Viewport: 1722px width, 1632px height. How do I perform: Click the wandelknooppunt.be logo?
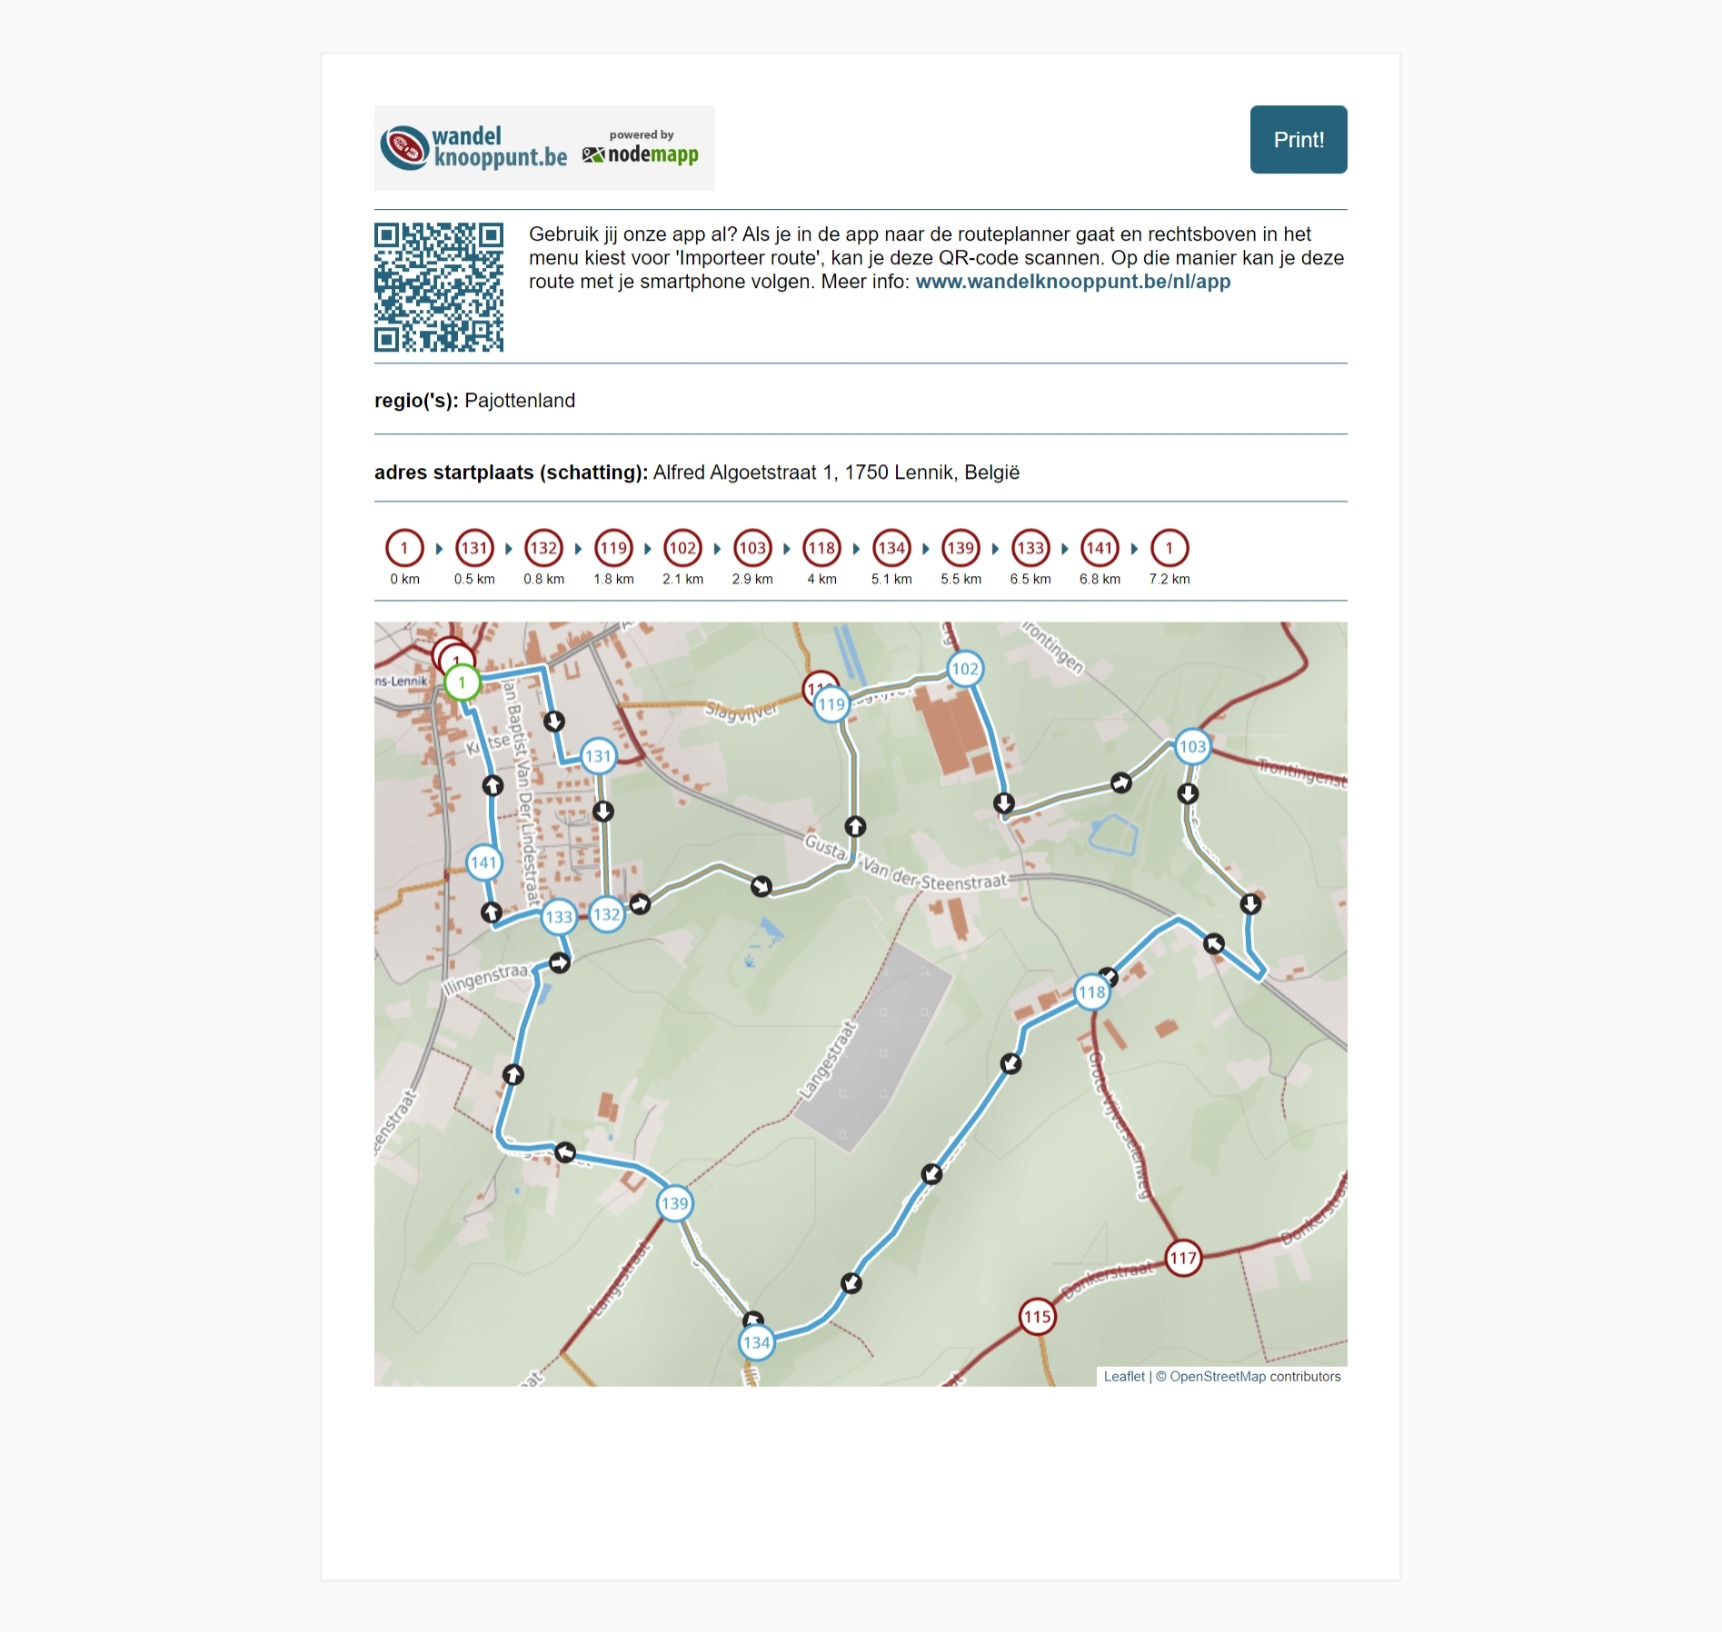[474, 148]
